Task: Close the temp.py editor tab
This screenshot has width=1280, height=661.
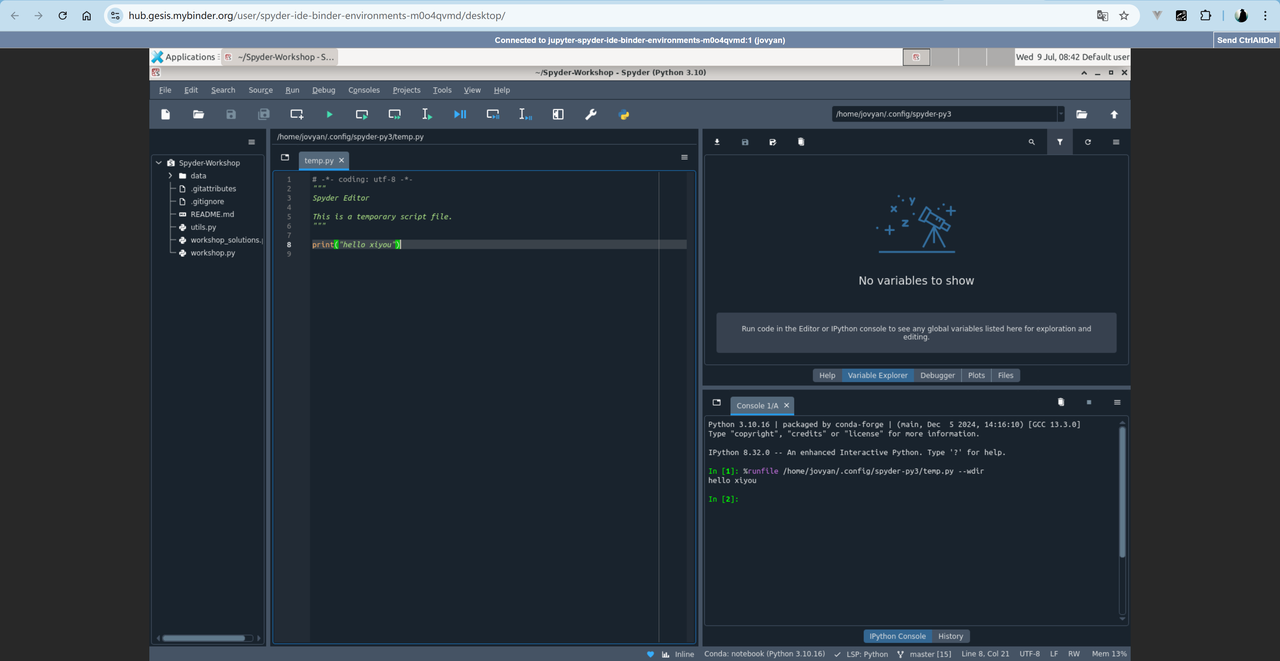Action: point(341,160)
